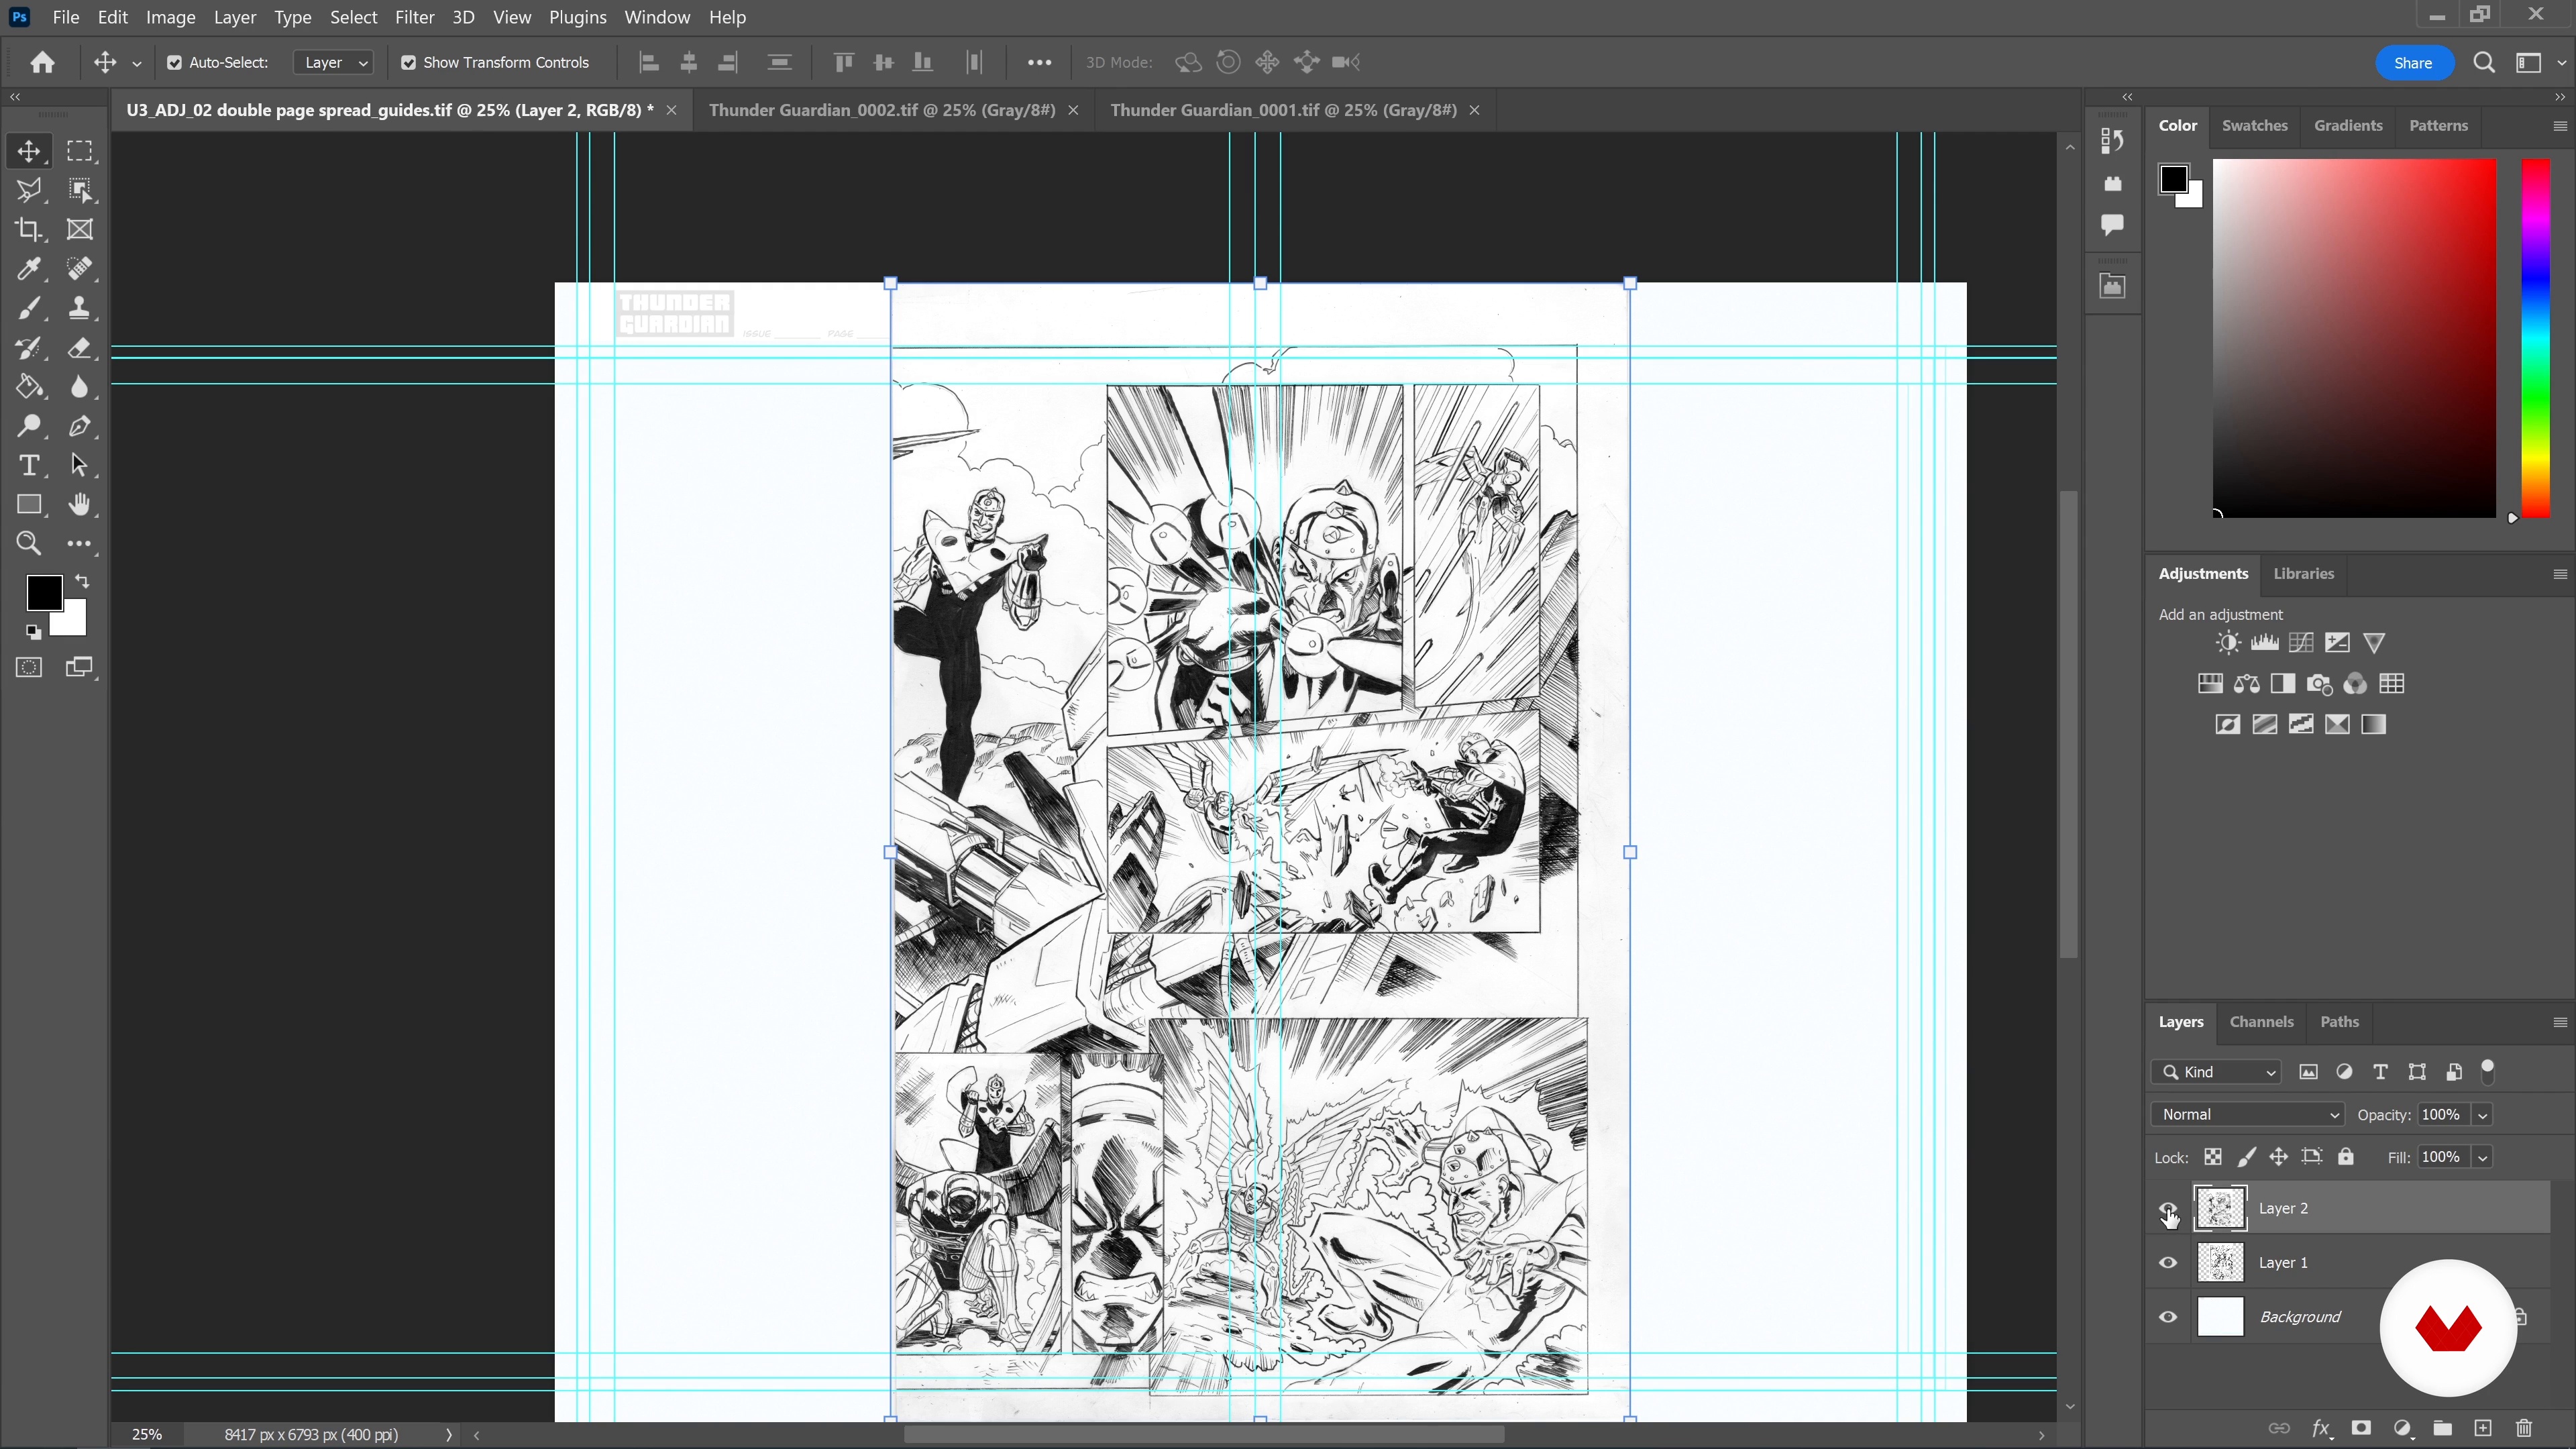
Task: Click the foreground color swatch in toolbar
Action: coord(43,593)
